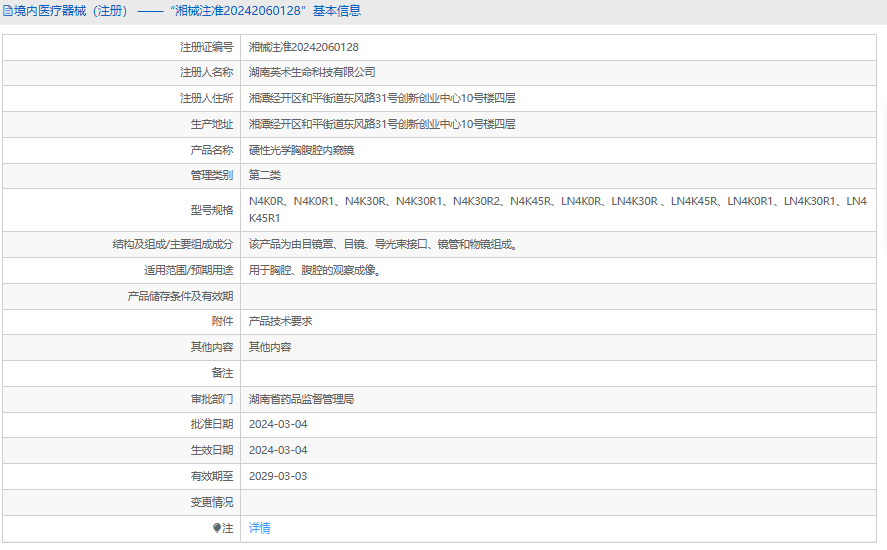
Task: Click the 变更情况 label
Action: coord(212,502)
